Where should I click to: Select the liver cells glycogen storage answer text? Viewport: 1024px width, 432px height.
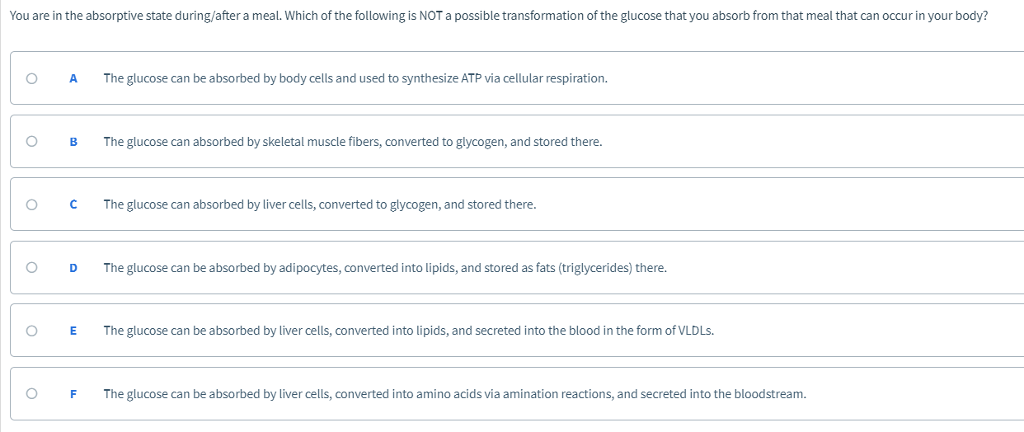tap(319, 205)
